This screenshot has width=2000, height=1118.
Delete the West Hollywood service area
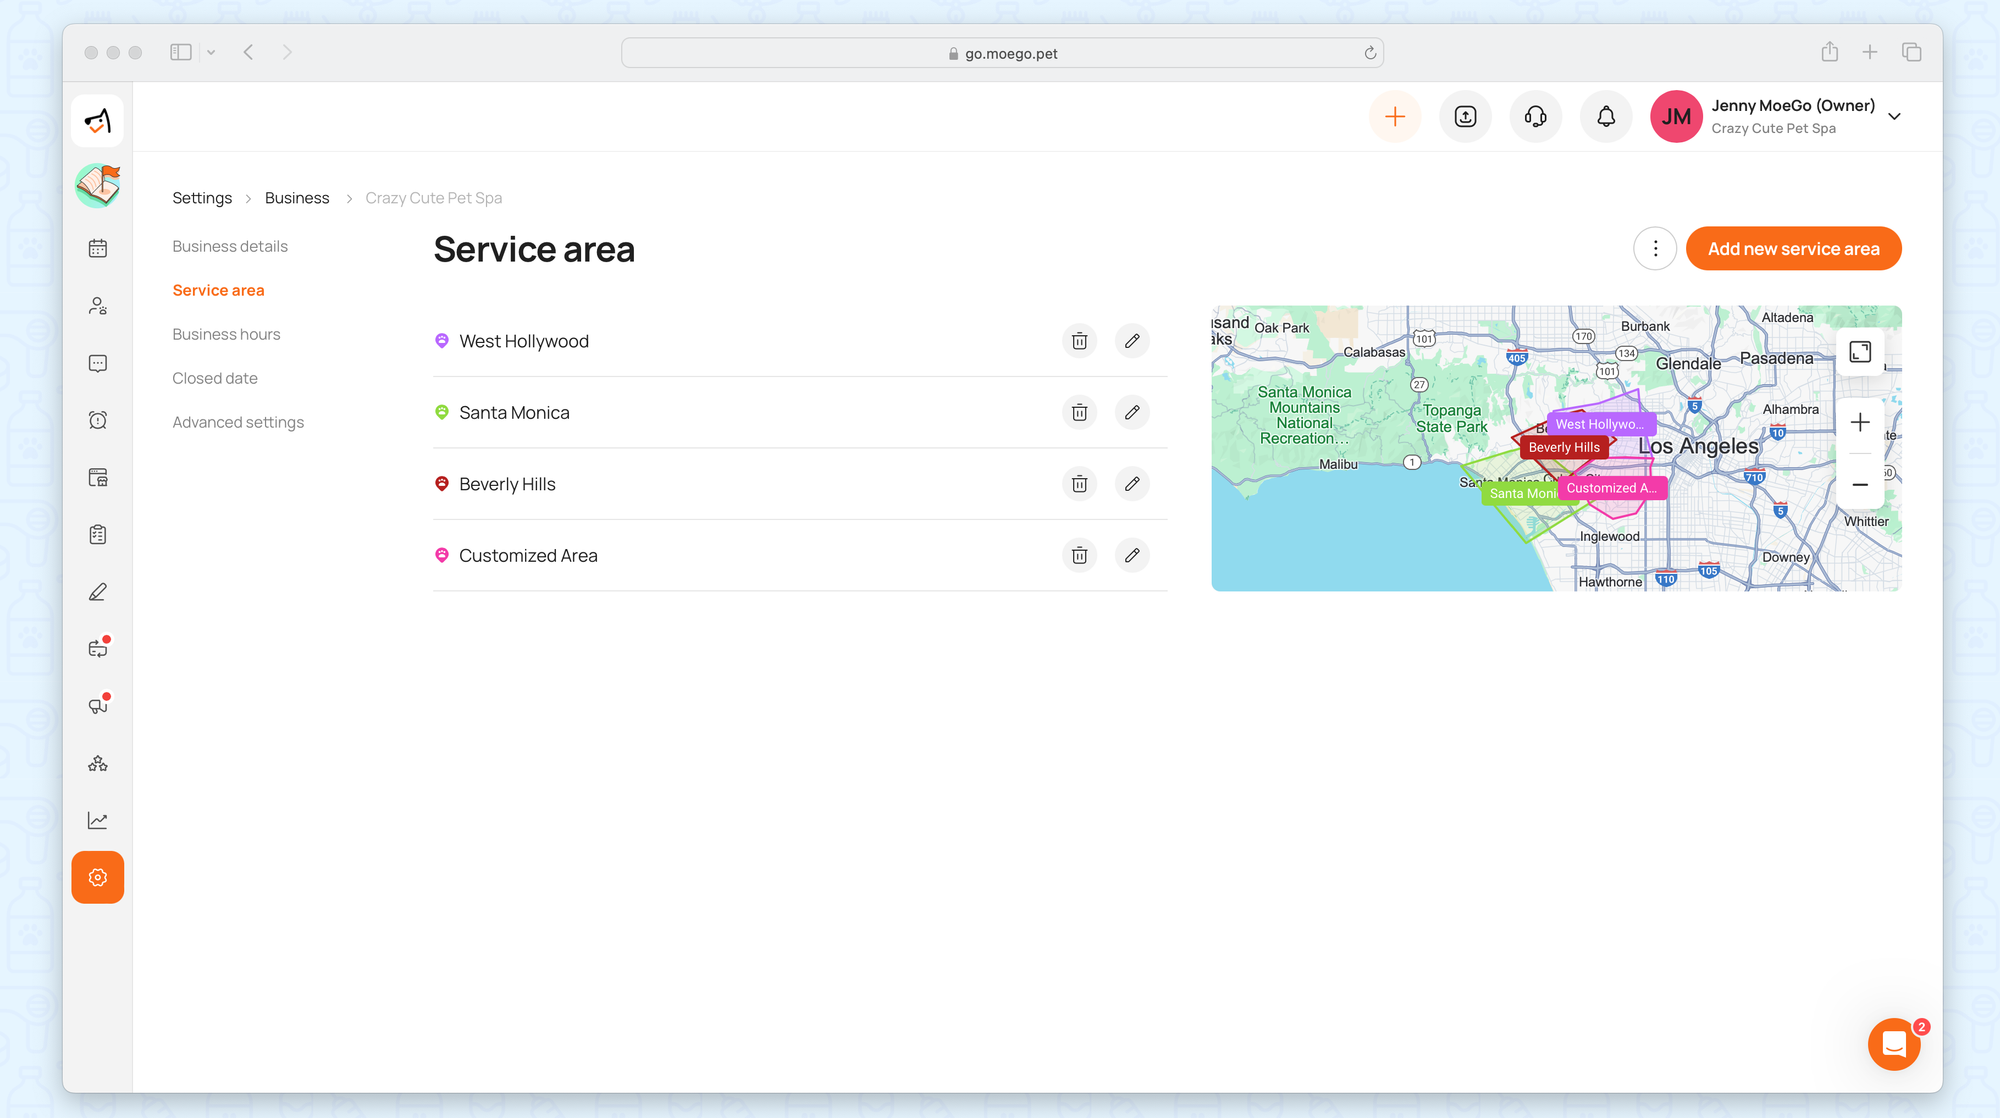(1079, 341)
